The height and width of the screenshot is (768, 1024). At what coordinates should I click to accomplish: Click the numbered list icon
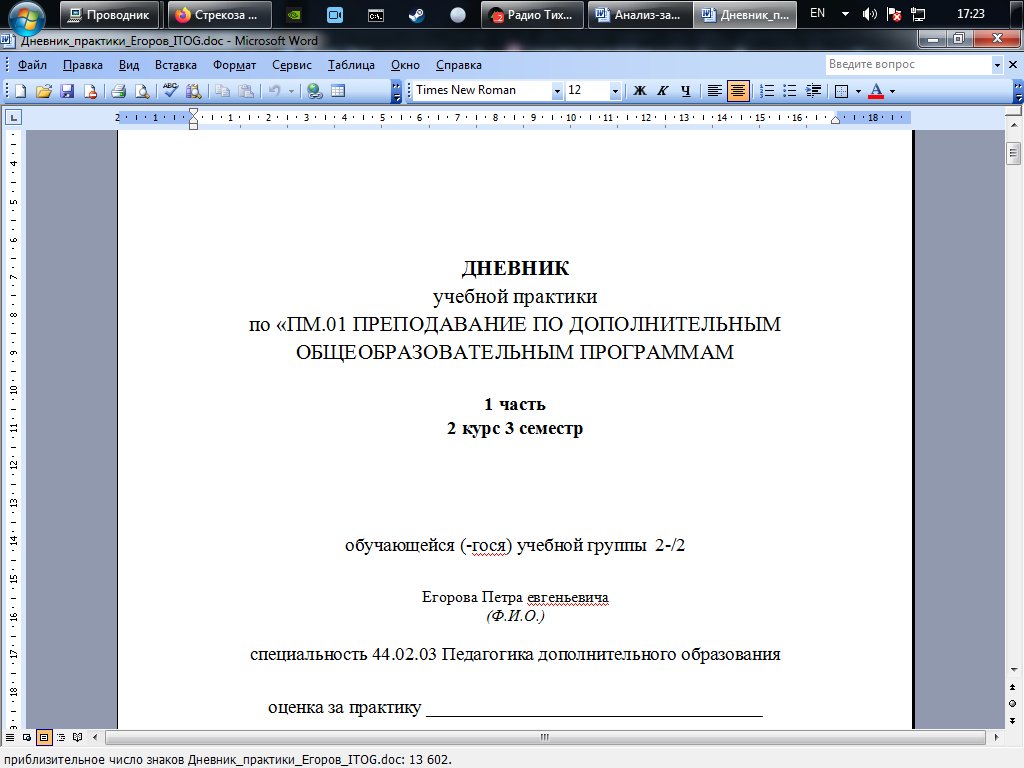click(x=767, y=91)
